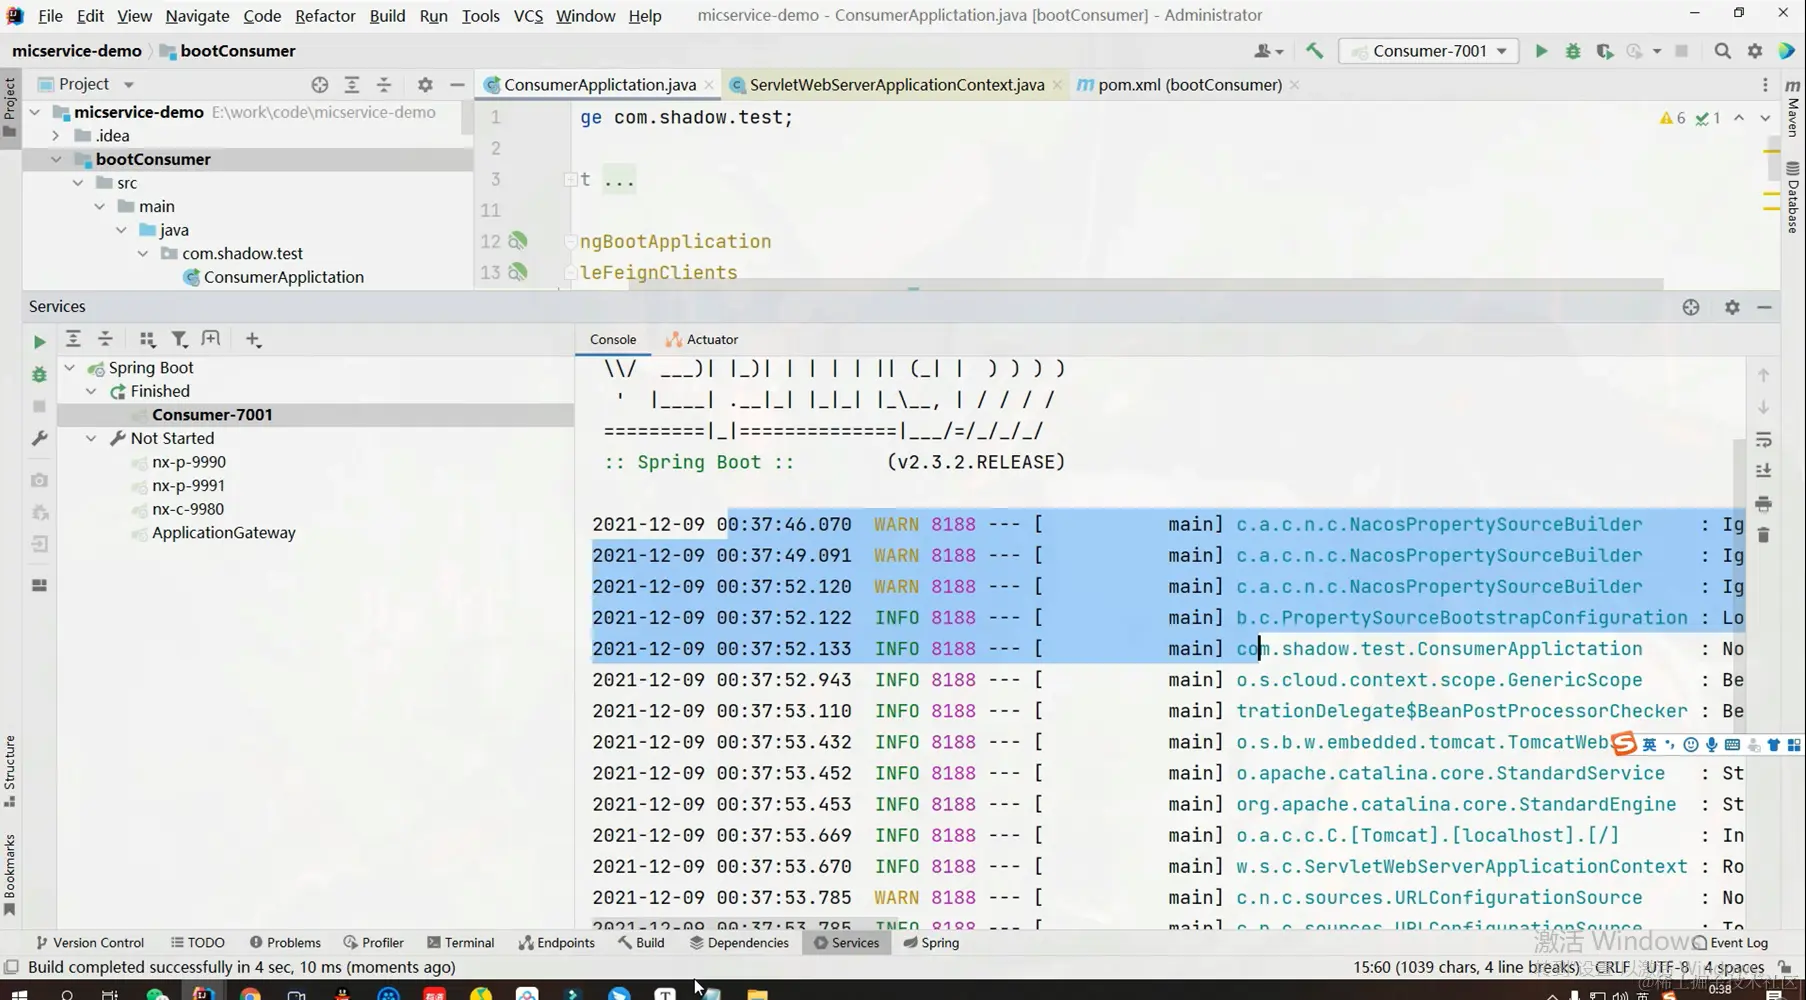Hide the Project tool window
Viewport: 1806px width, 1000px height.
coord(457,85)
